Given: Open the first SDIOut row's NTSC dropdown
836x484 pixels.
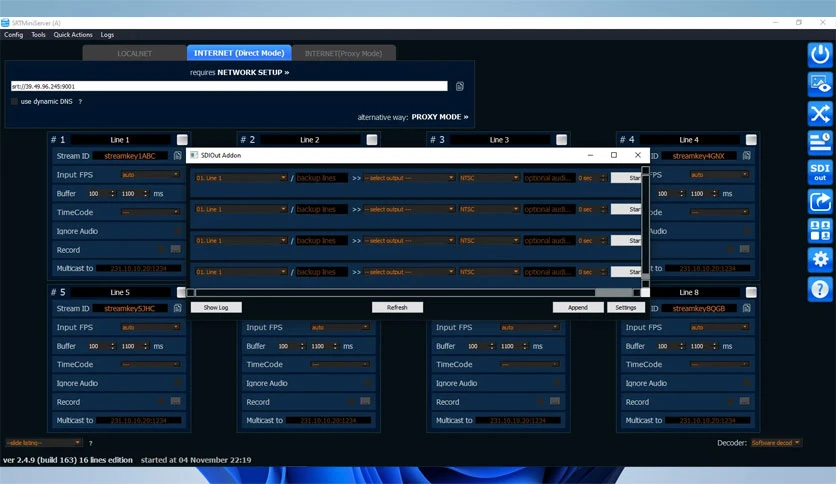Looking at the screenshot, I should (x=489, y=178).
